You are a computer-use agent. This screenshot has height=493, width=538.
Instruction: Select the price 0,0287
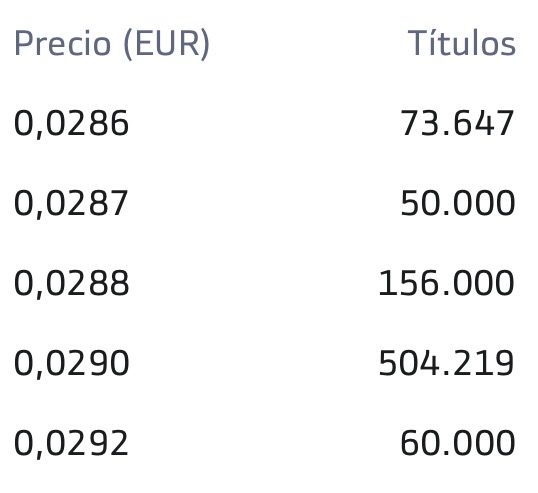[x=71, y=204]
